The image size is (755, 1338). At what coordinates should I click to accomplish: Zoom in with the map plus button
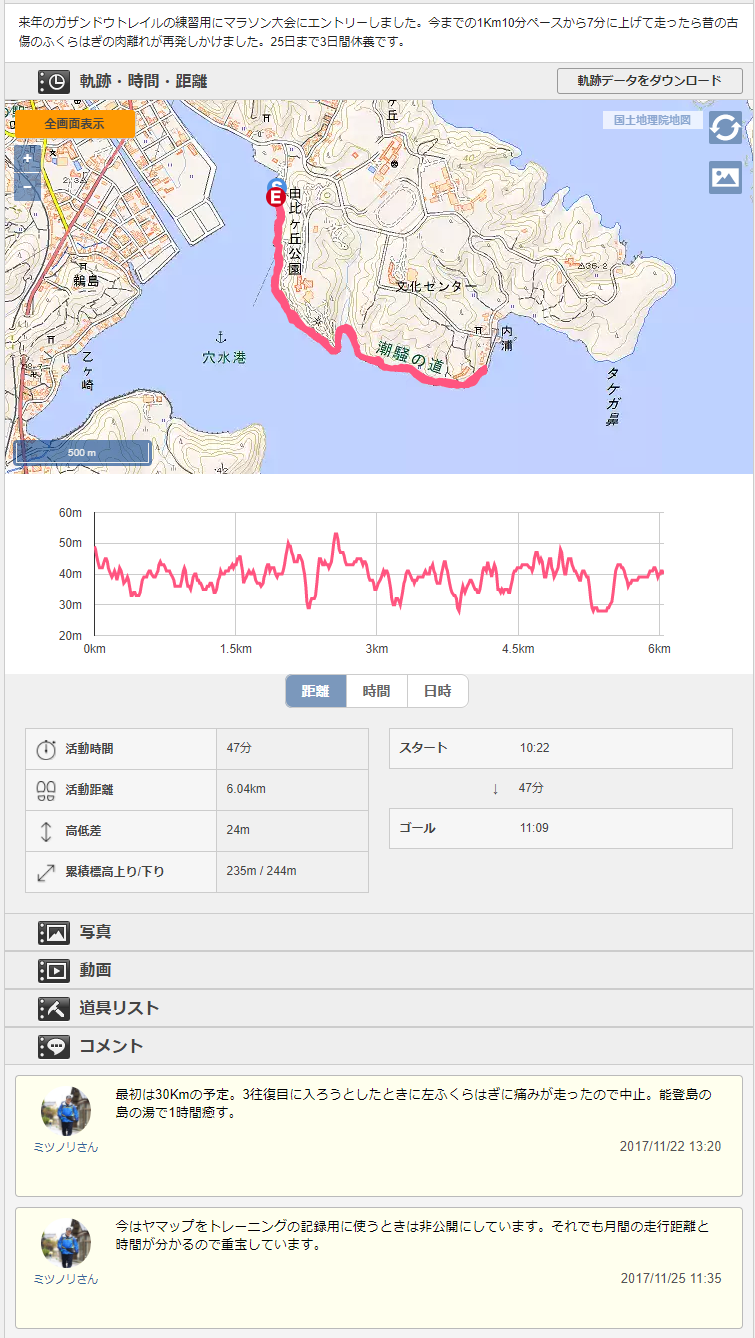click(x=27, y=158)
